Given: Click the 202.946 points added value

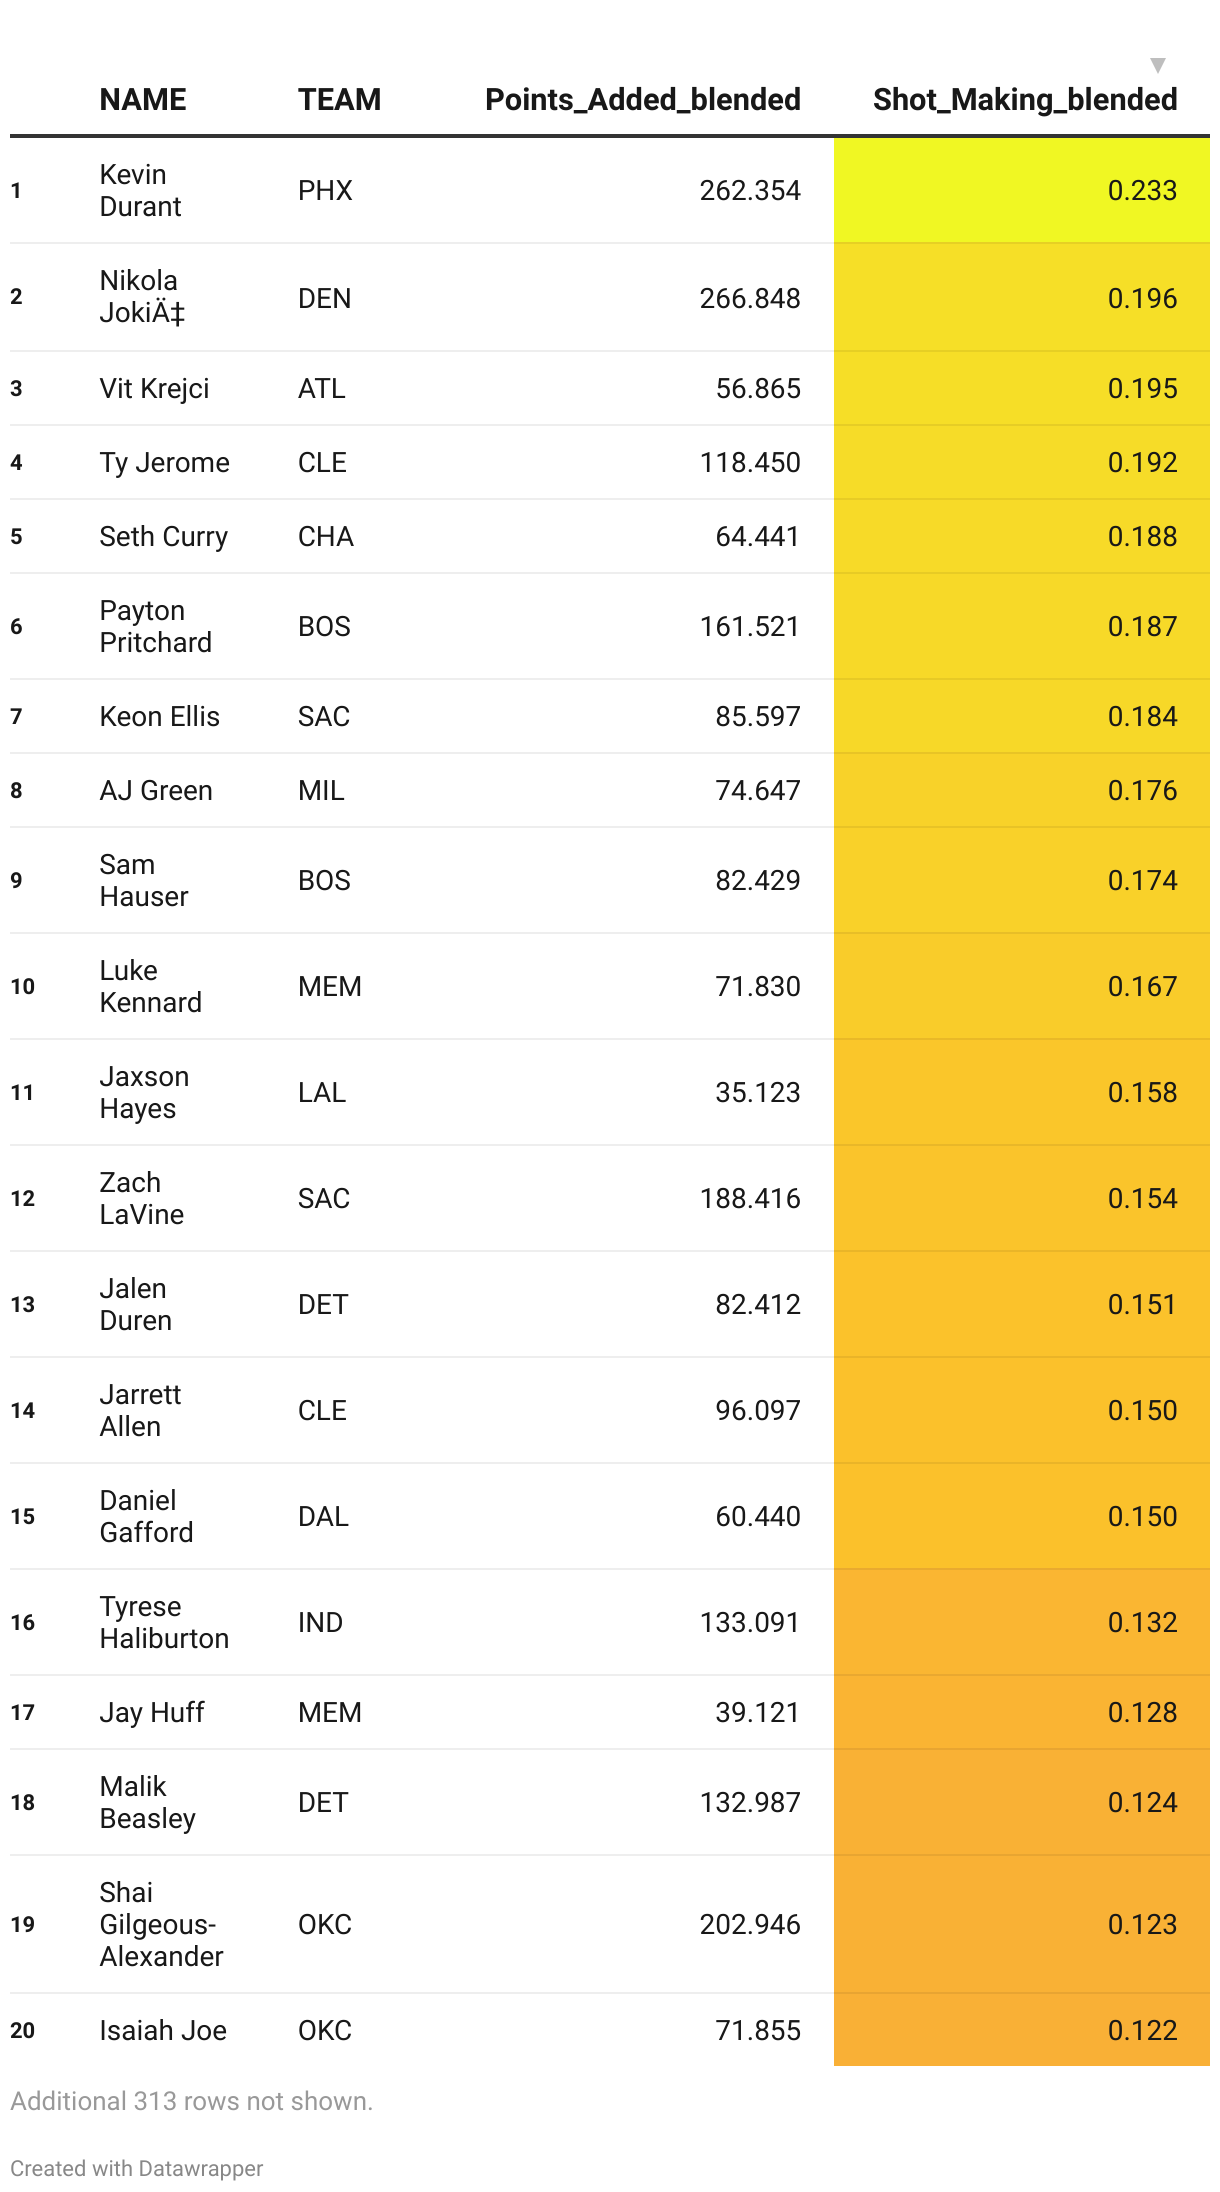Looking at the screenshot, I should 749,1924.
